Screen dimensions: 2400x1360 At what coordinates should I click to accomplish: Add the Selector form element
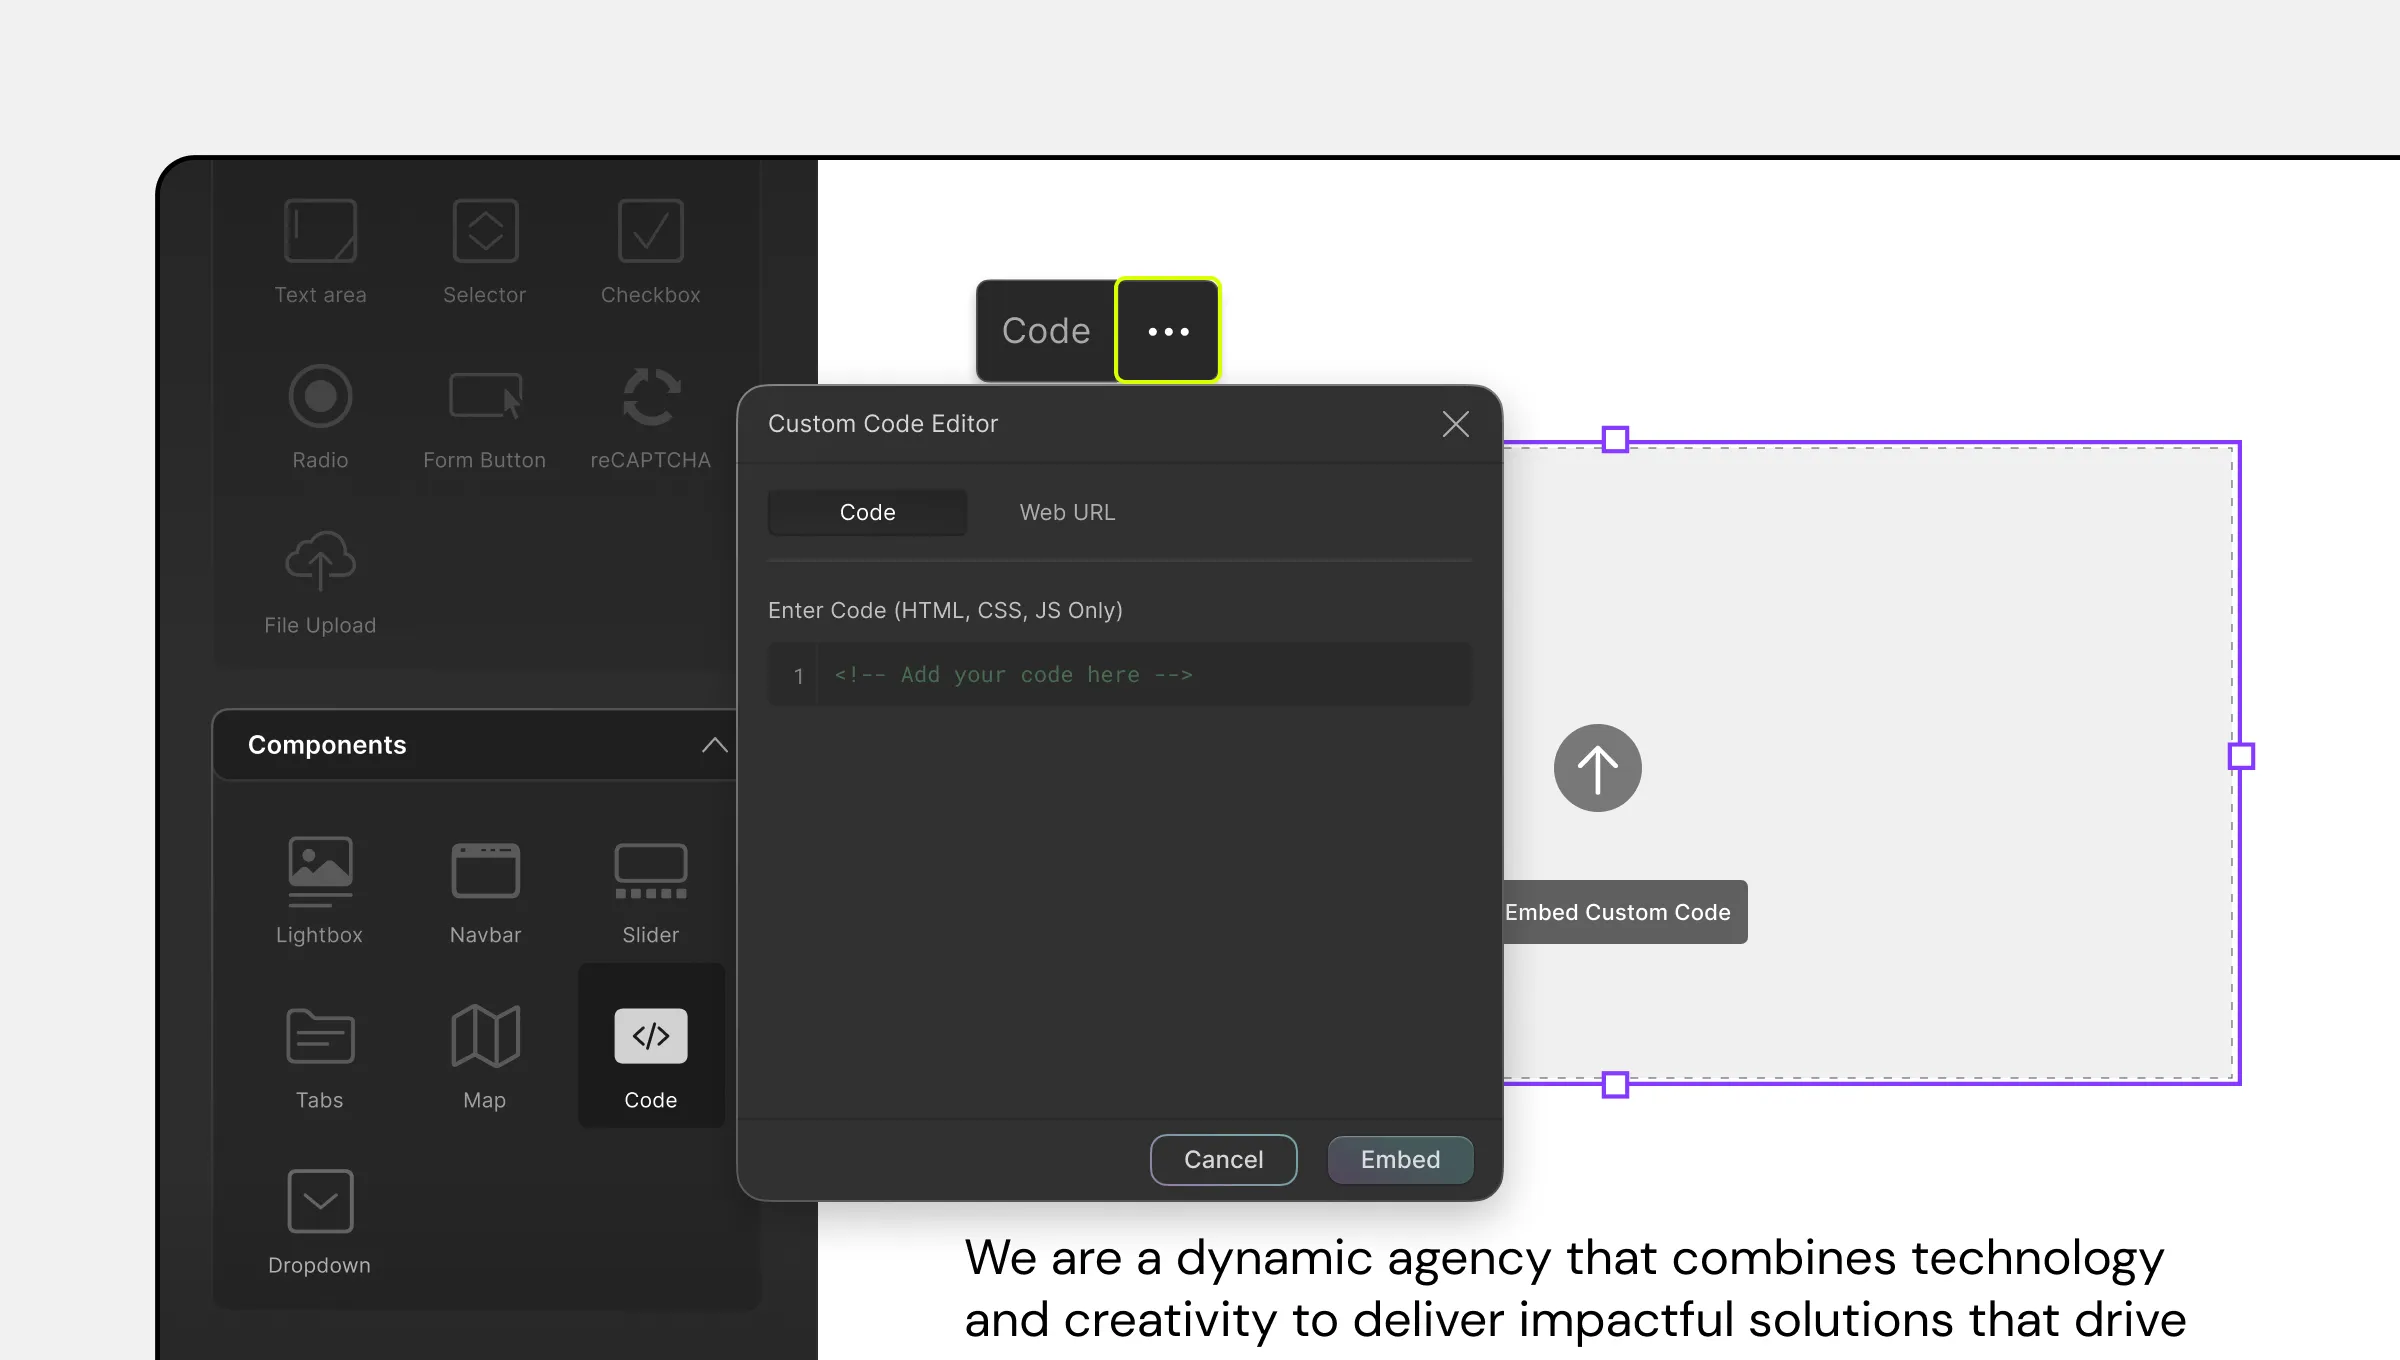pyautogui.click(x=485, y=250)
